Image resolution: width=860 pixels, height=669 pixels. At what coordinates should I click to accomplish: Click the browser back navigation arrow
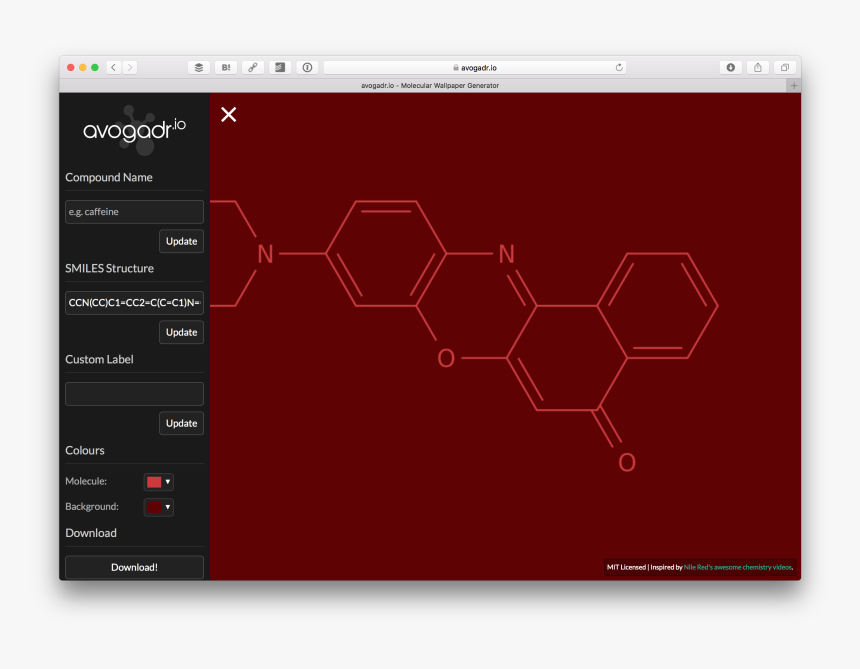click(112, 67)
